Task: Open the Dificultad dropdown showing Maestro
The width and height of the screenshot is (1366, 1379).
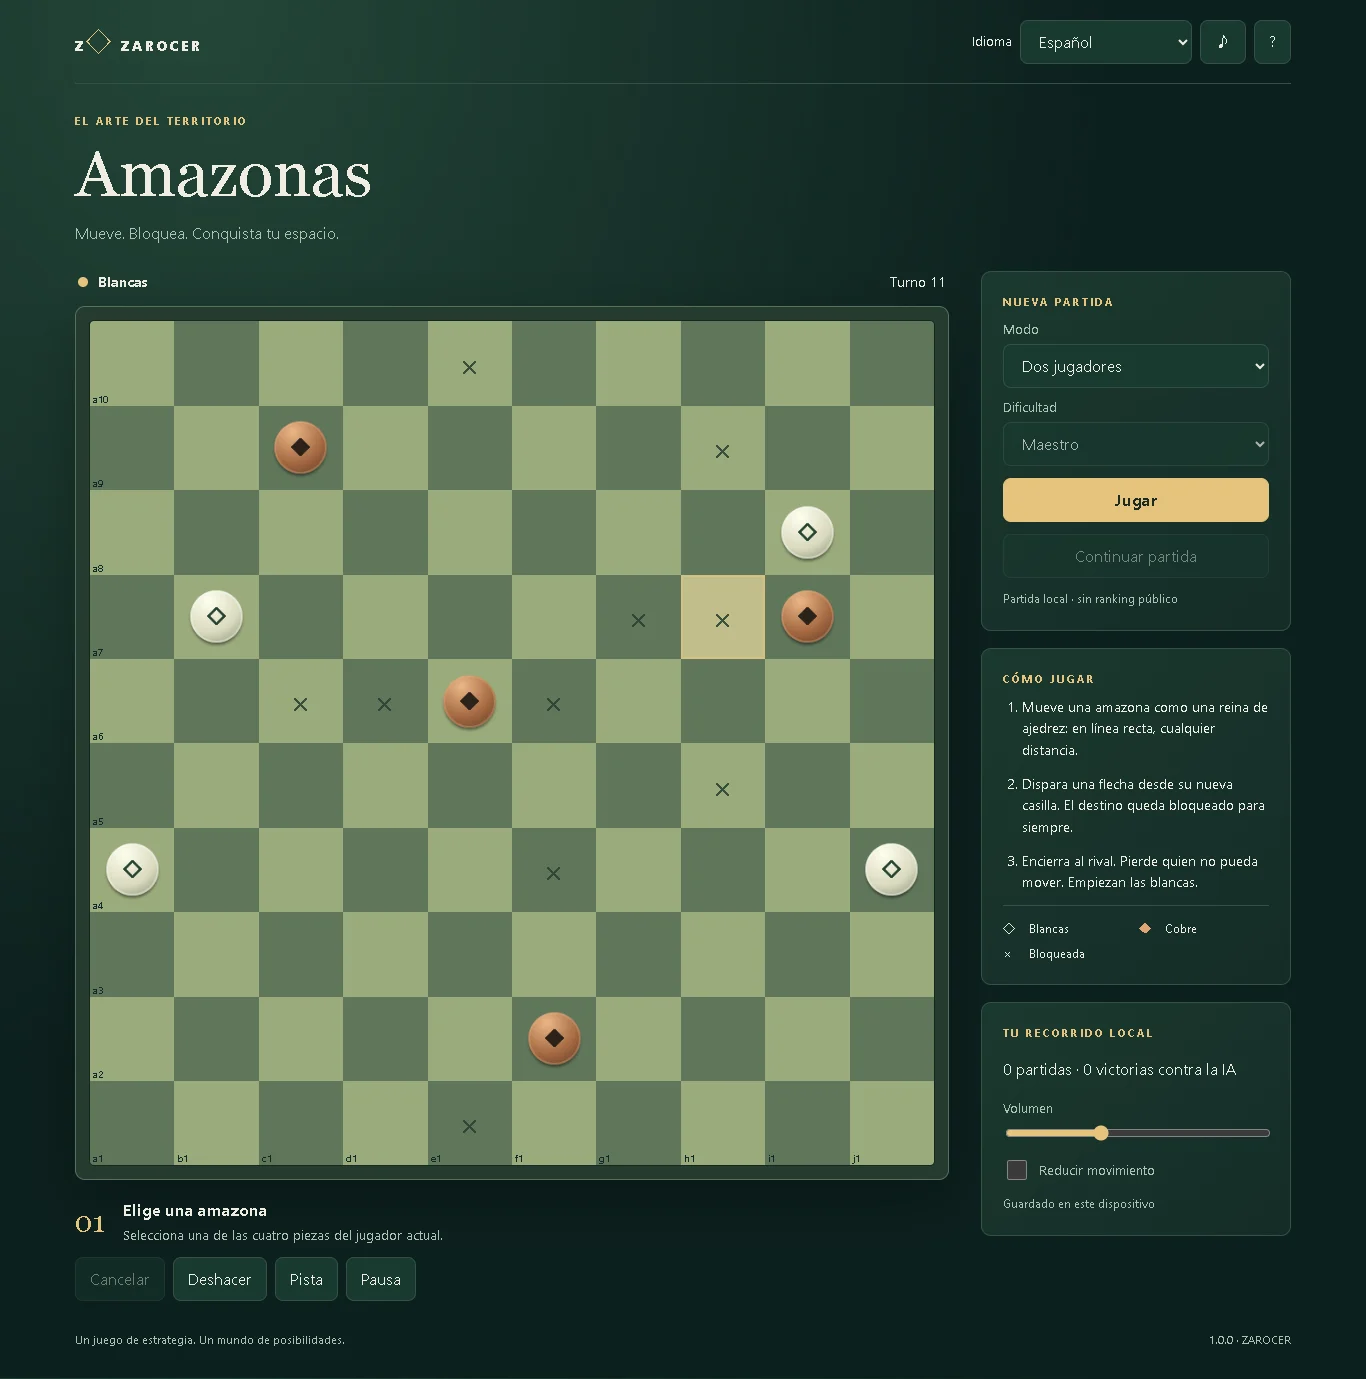Action: point(1135,444)
